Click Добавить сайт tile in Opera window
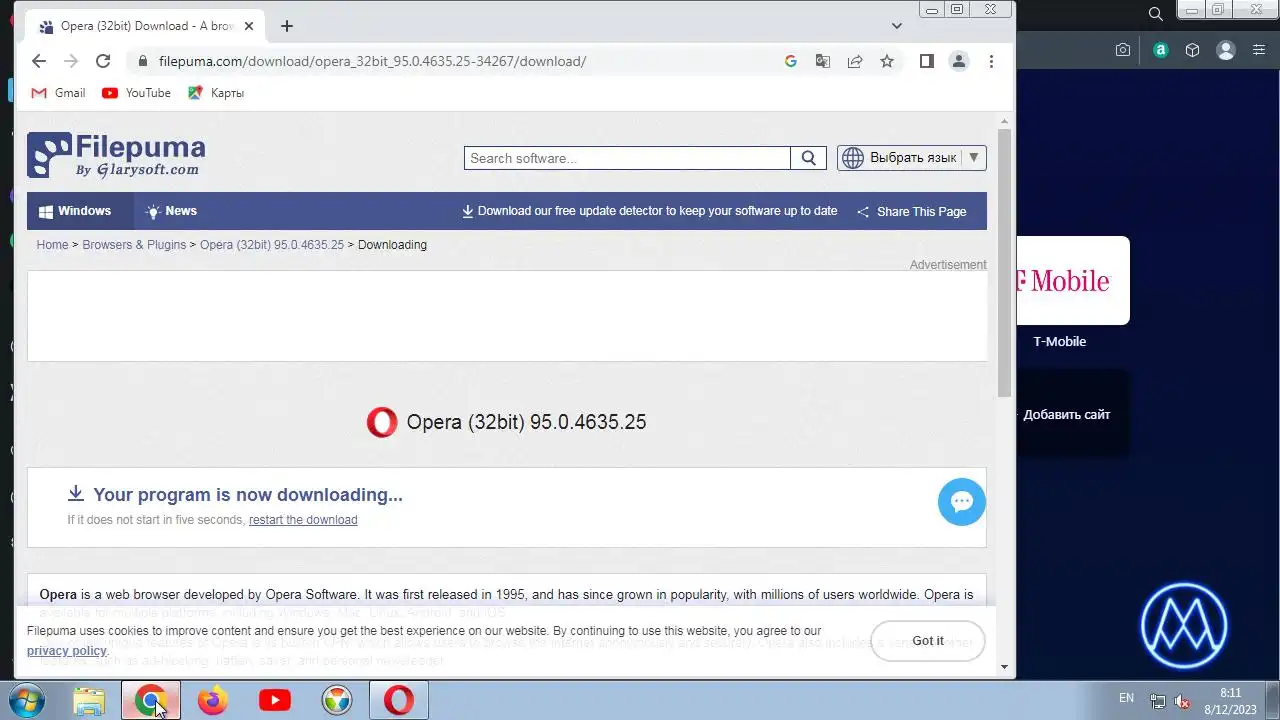This screenshot has height=720, width=1280. pos(1073,414)
